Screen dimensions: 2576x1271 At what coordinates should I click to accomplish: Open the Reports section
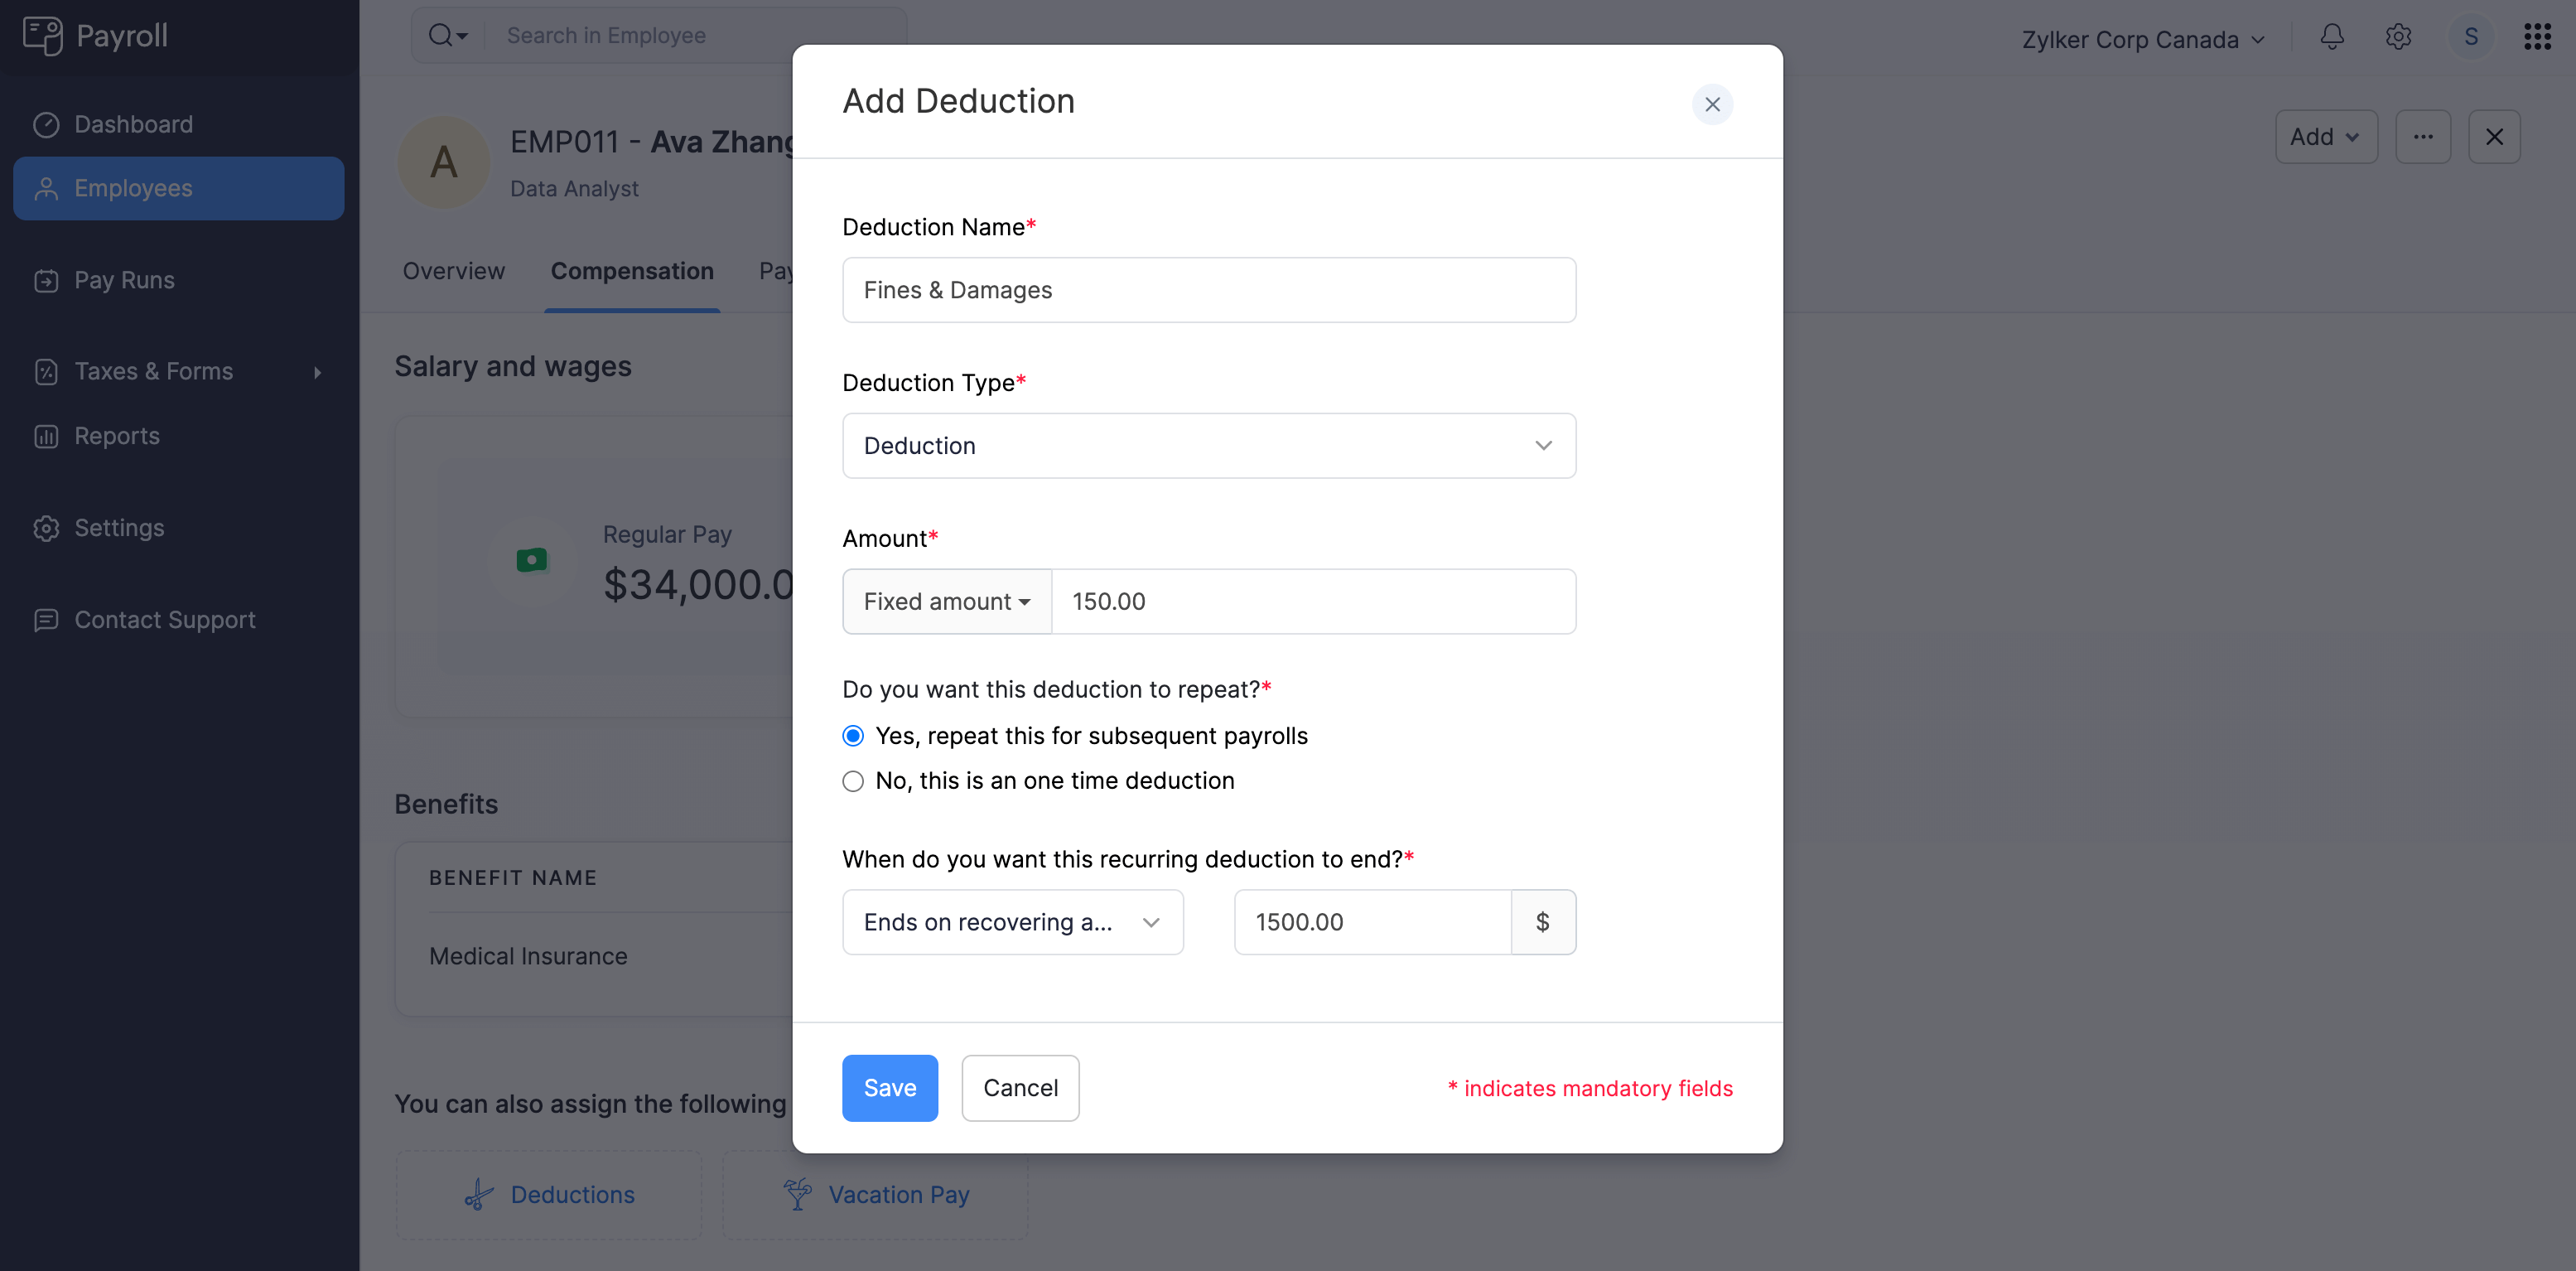coord(116,436)
